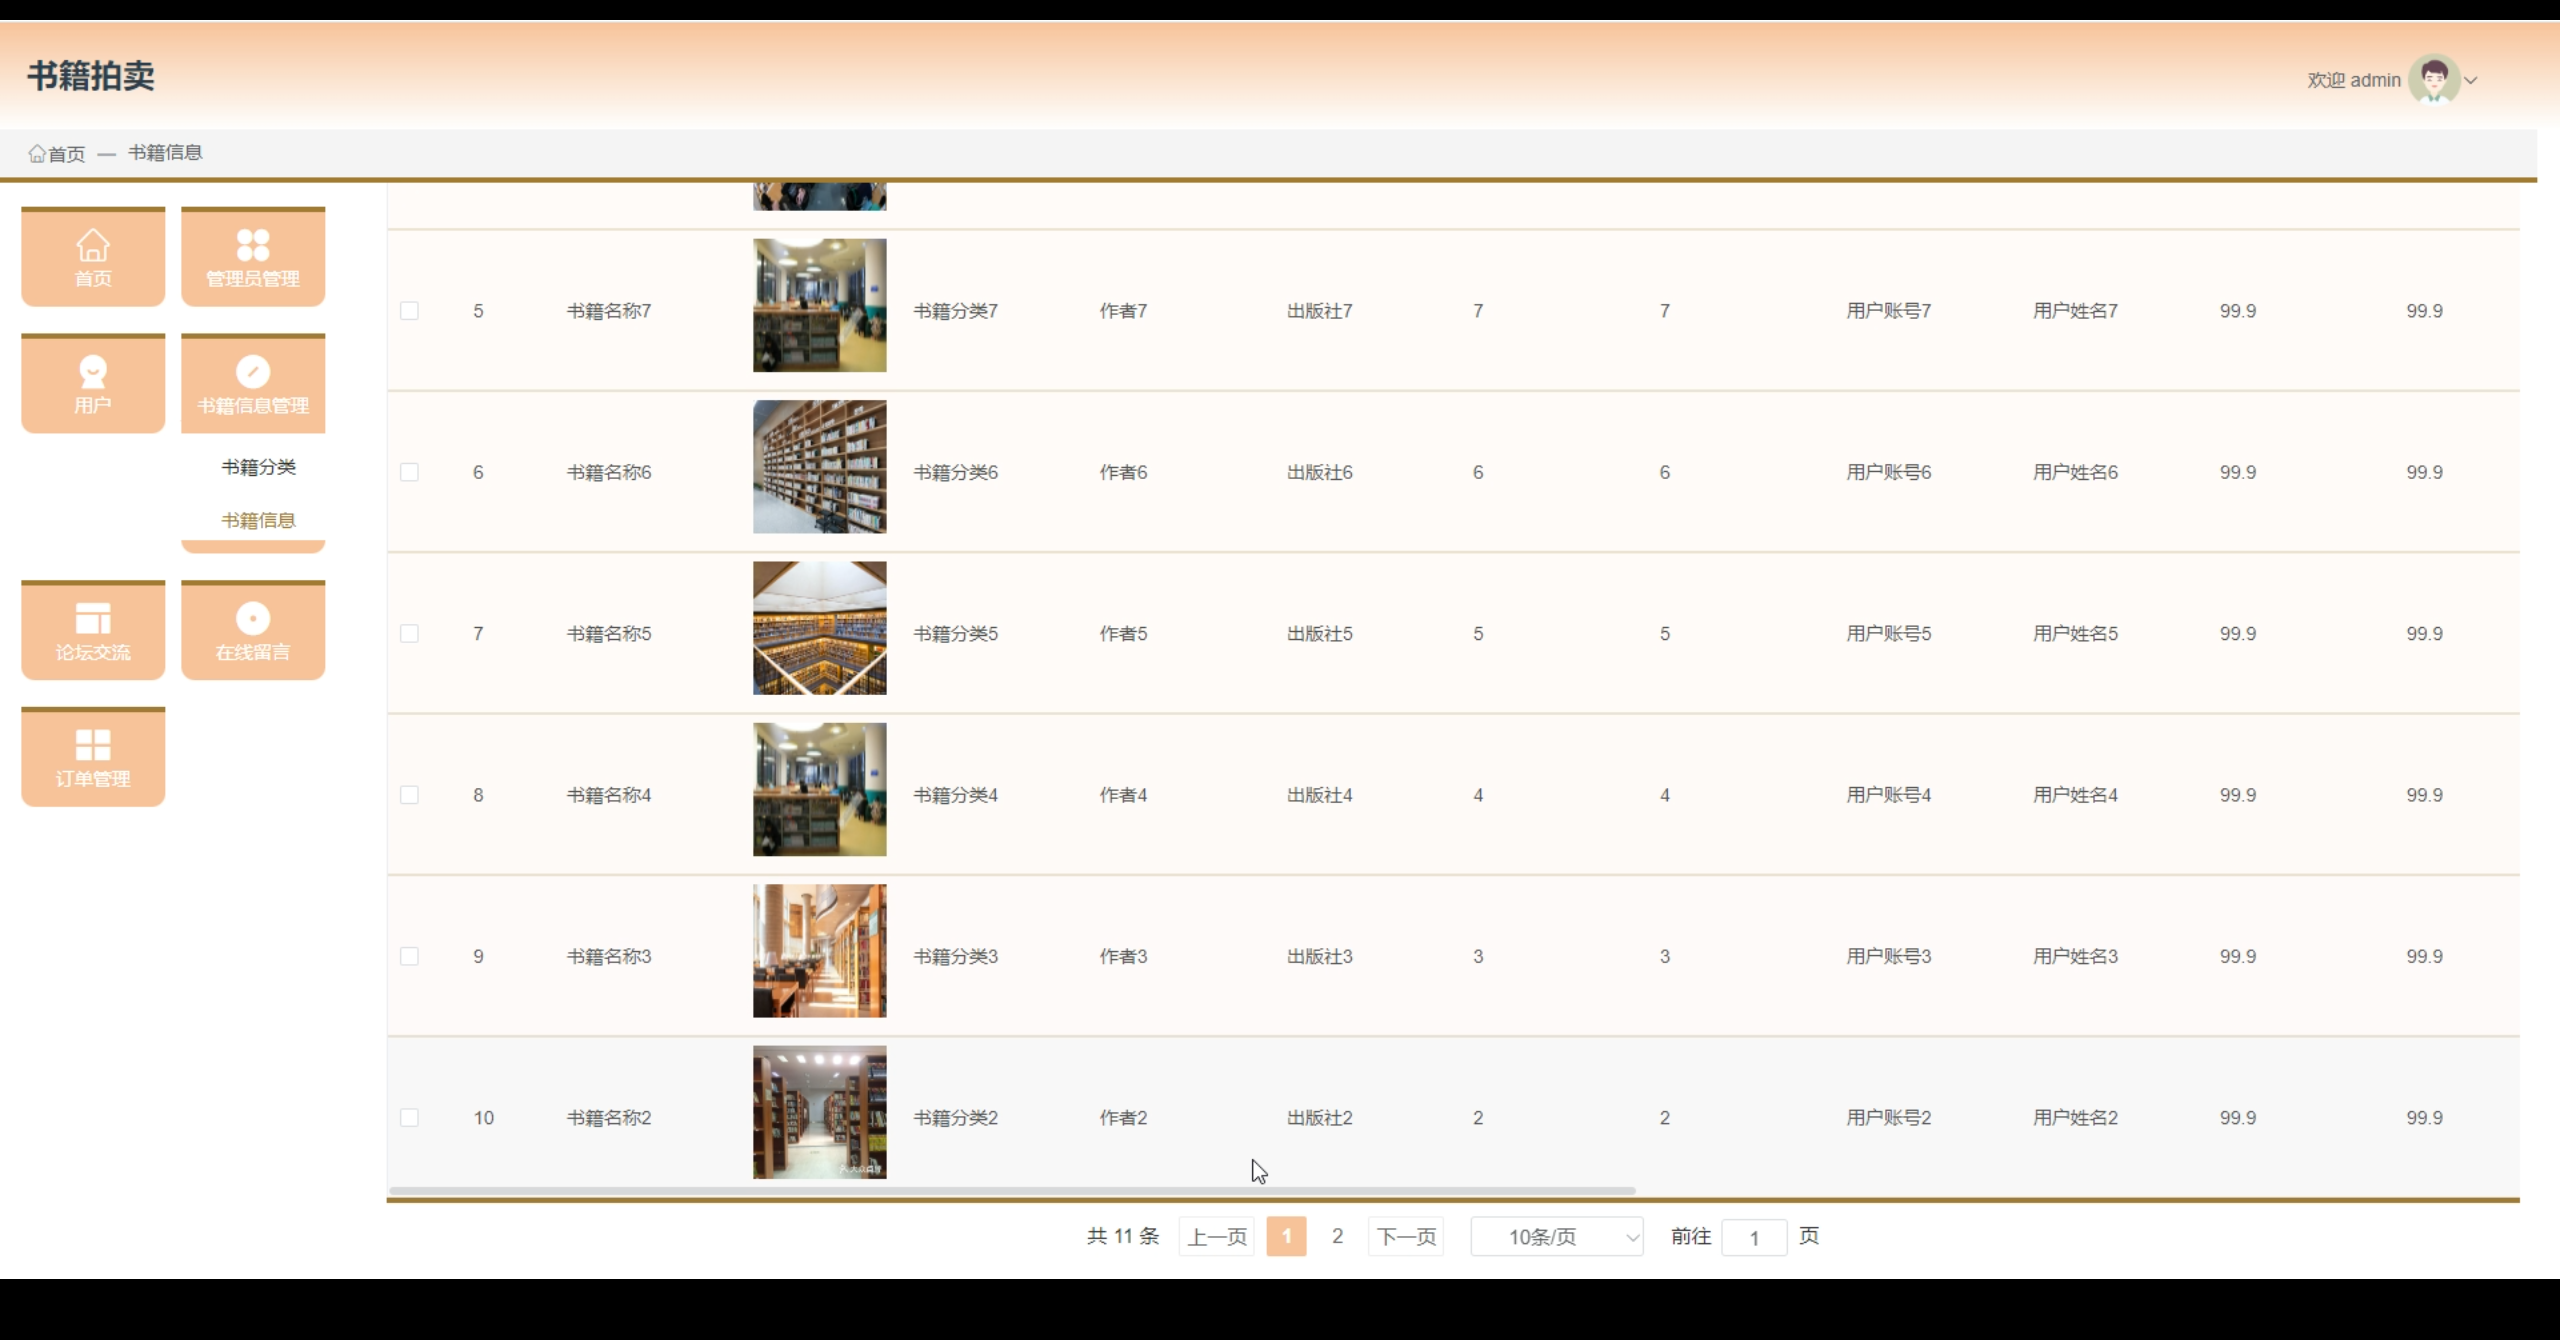2560x1340 pixels.
Task: Focus the 前往 page number input
Action: (1753, 1238)
